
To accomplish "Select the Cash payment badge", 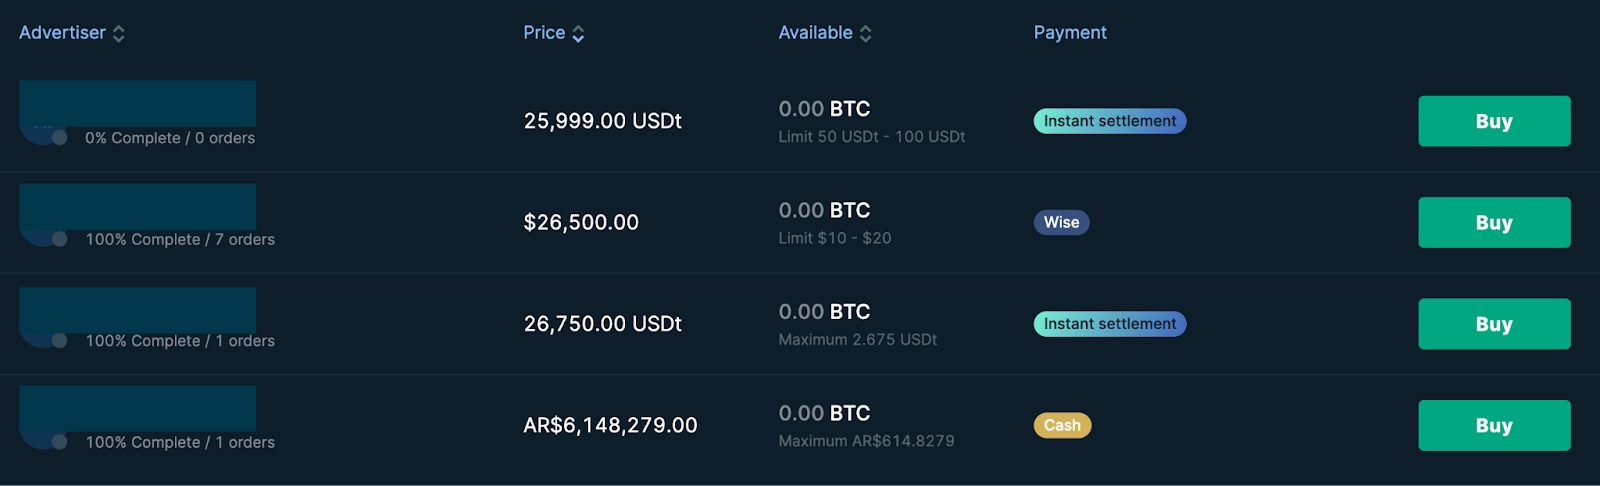I will coord(1062,426).
